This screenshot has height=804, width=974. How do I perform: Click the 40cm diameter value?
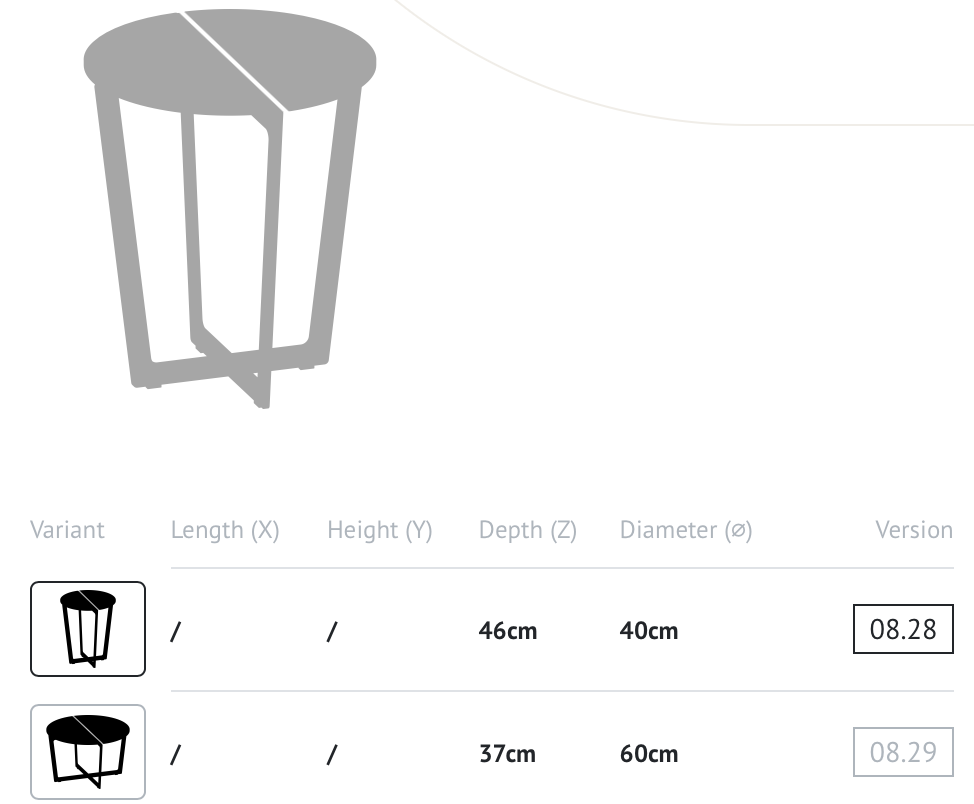649,631
